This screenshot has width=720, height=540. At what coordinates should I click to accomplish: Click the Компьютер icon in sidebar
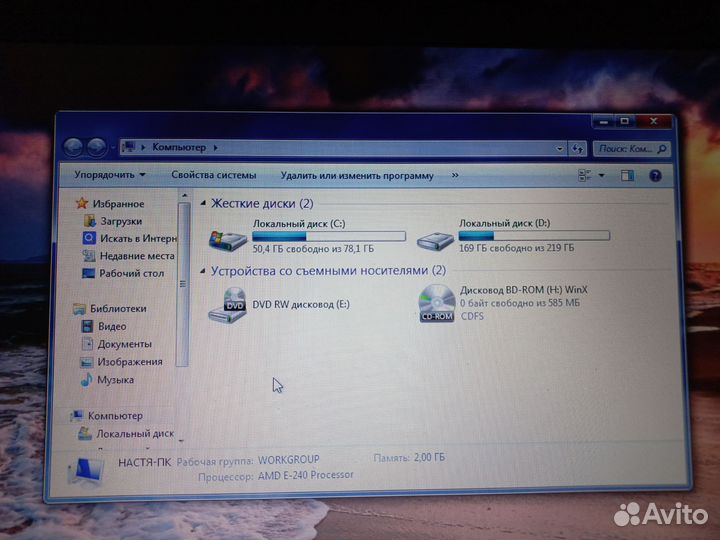pos(77,416)
